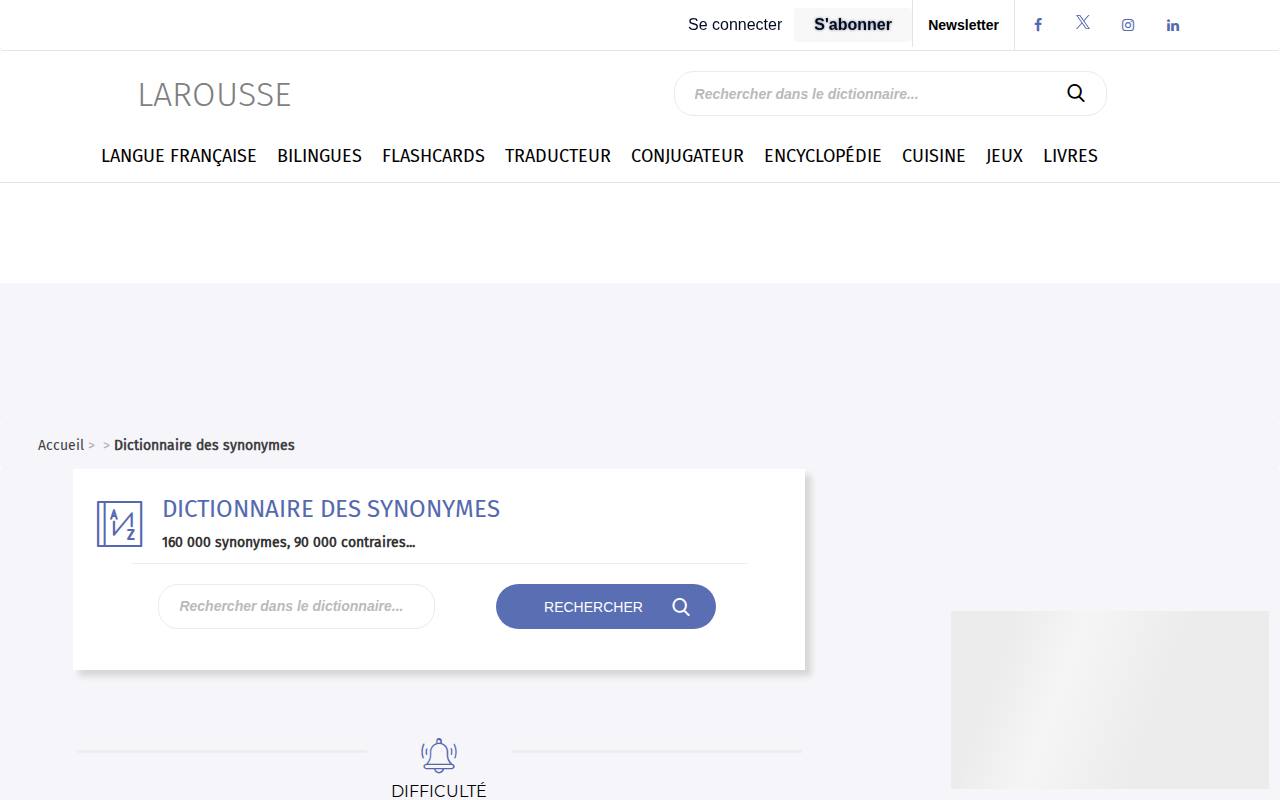Click DICTIONNAIRE DES SYNONYMES heading
This screenshot has height=800, width=1280.
(331, 508)
